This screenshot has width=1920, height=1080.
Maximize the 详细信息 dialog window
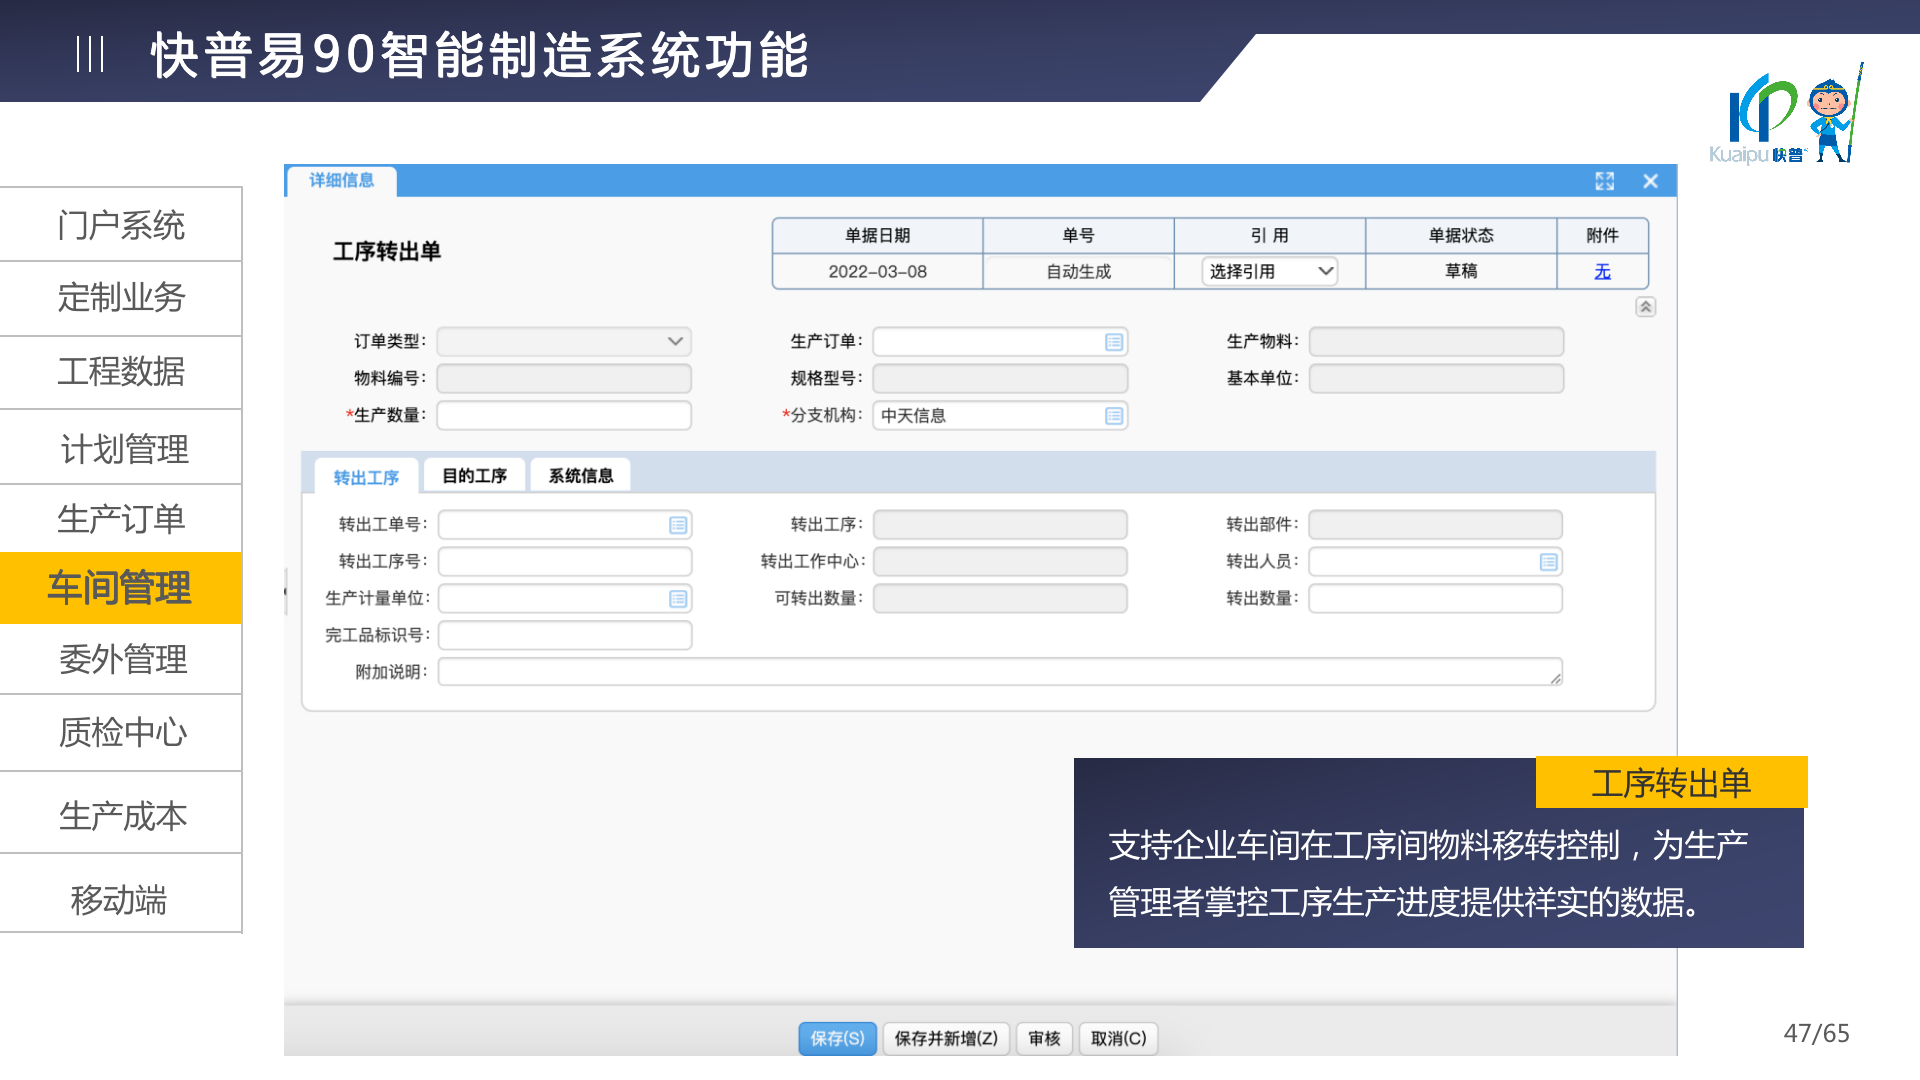click(1605, 181)
